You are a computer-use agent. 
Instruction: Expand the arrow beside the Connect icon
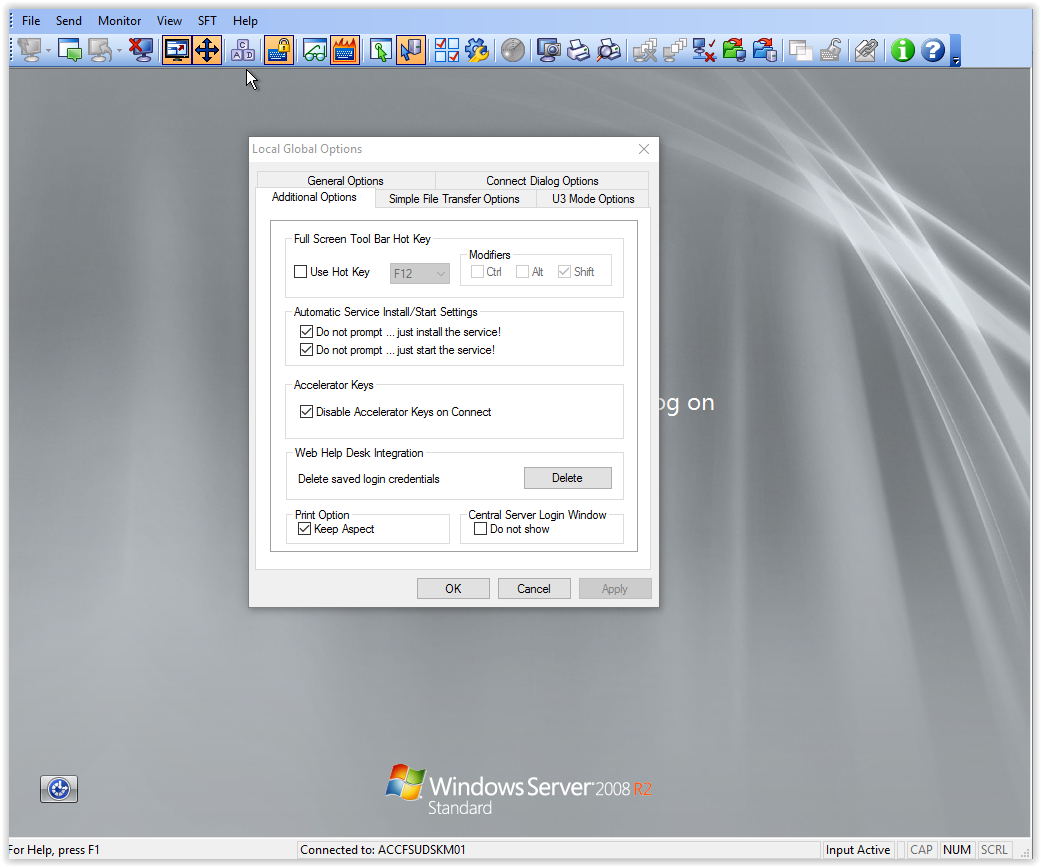coord(48,50)
